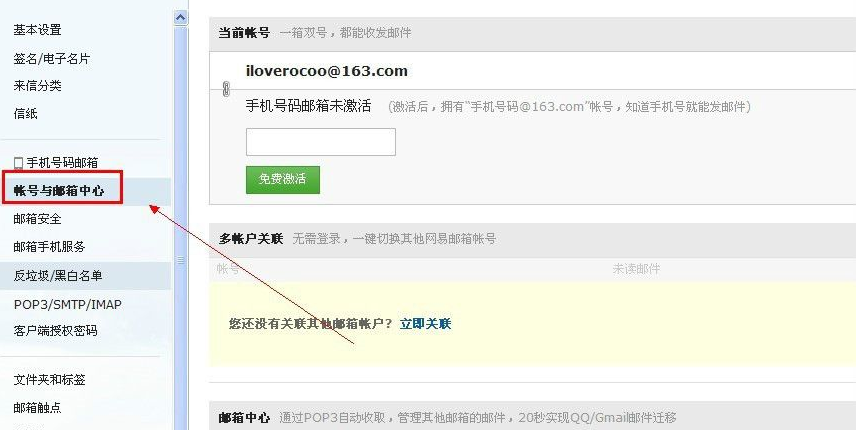The image size is (856, 430).
Task: Click the sidebar scrollbar up arrow
Action: tap(181, 18)
